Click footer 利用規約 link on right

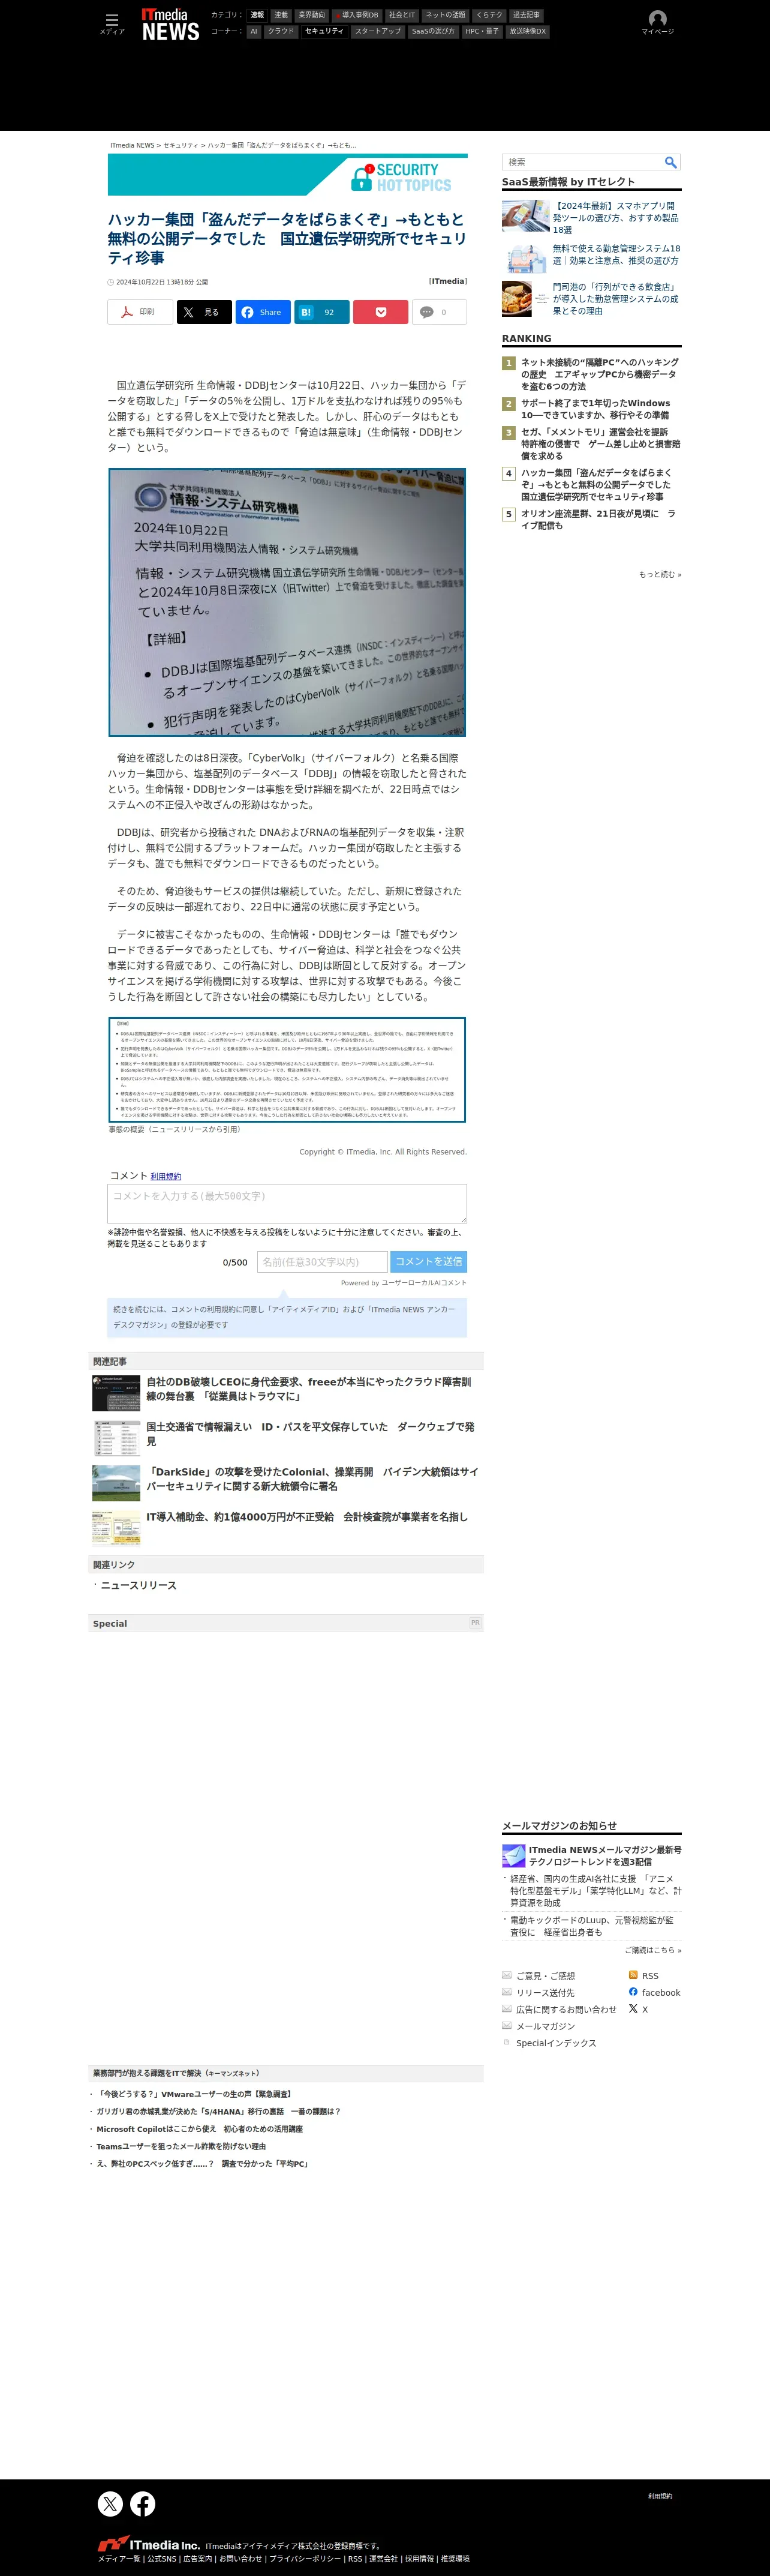click(660, 2496)
